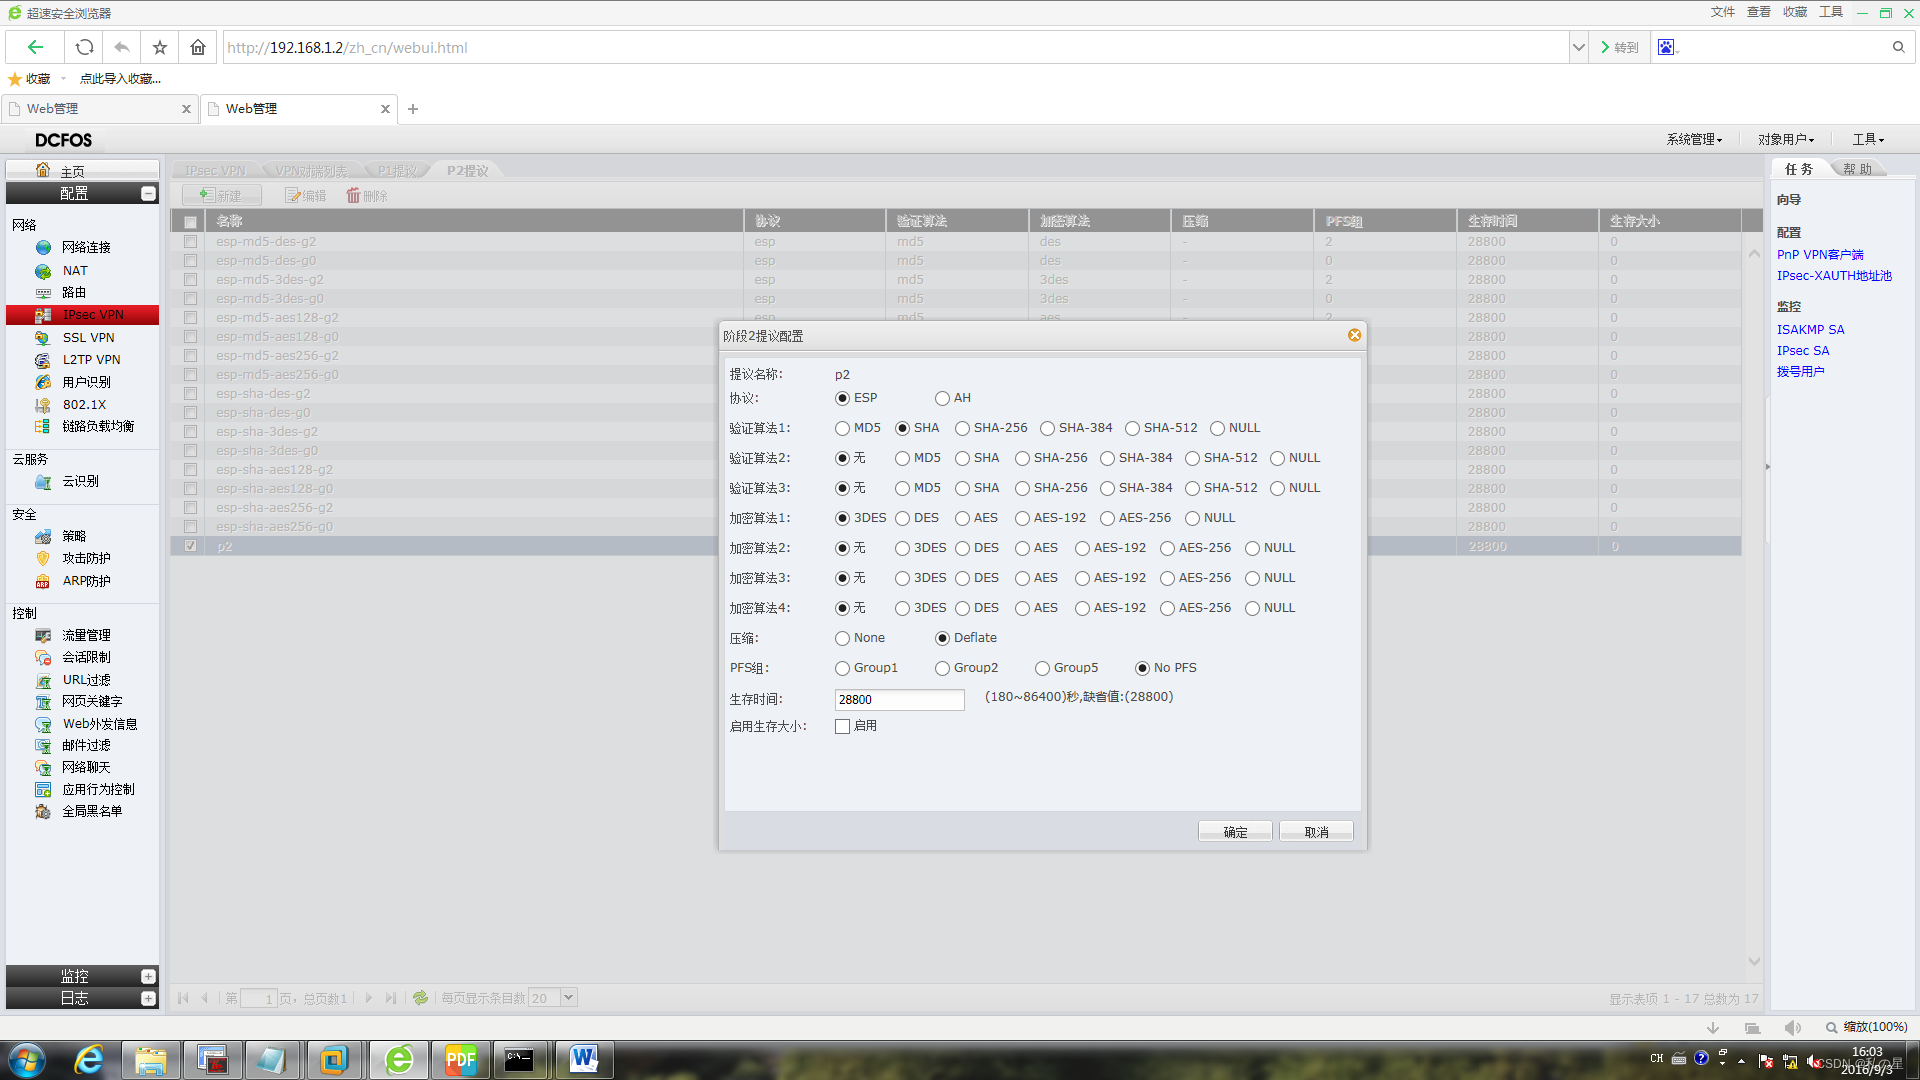1920x1080 pixels.
Task: Enable the 启用生存大小 checkbox
Action: coord(843,726)
